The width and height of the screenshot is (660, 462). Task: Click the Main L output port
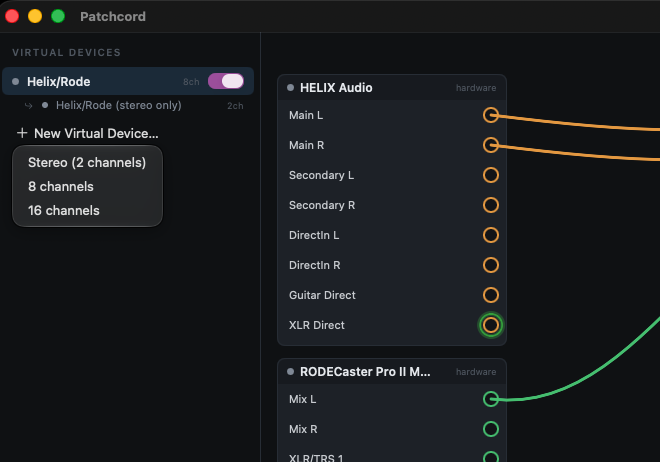(491, 115)
